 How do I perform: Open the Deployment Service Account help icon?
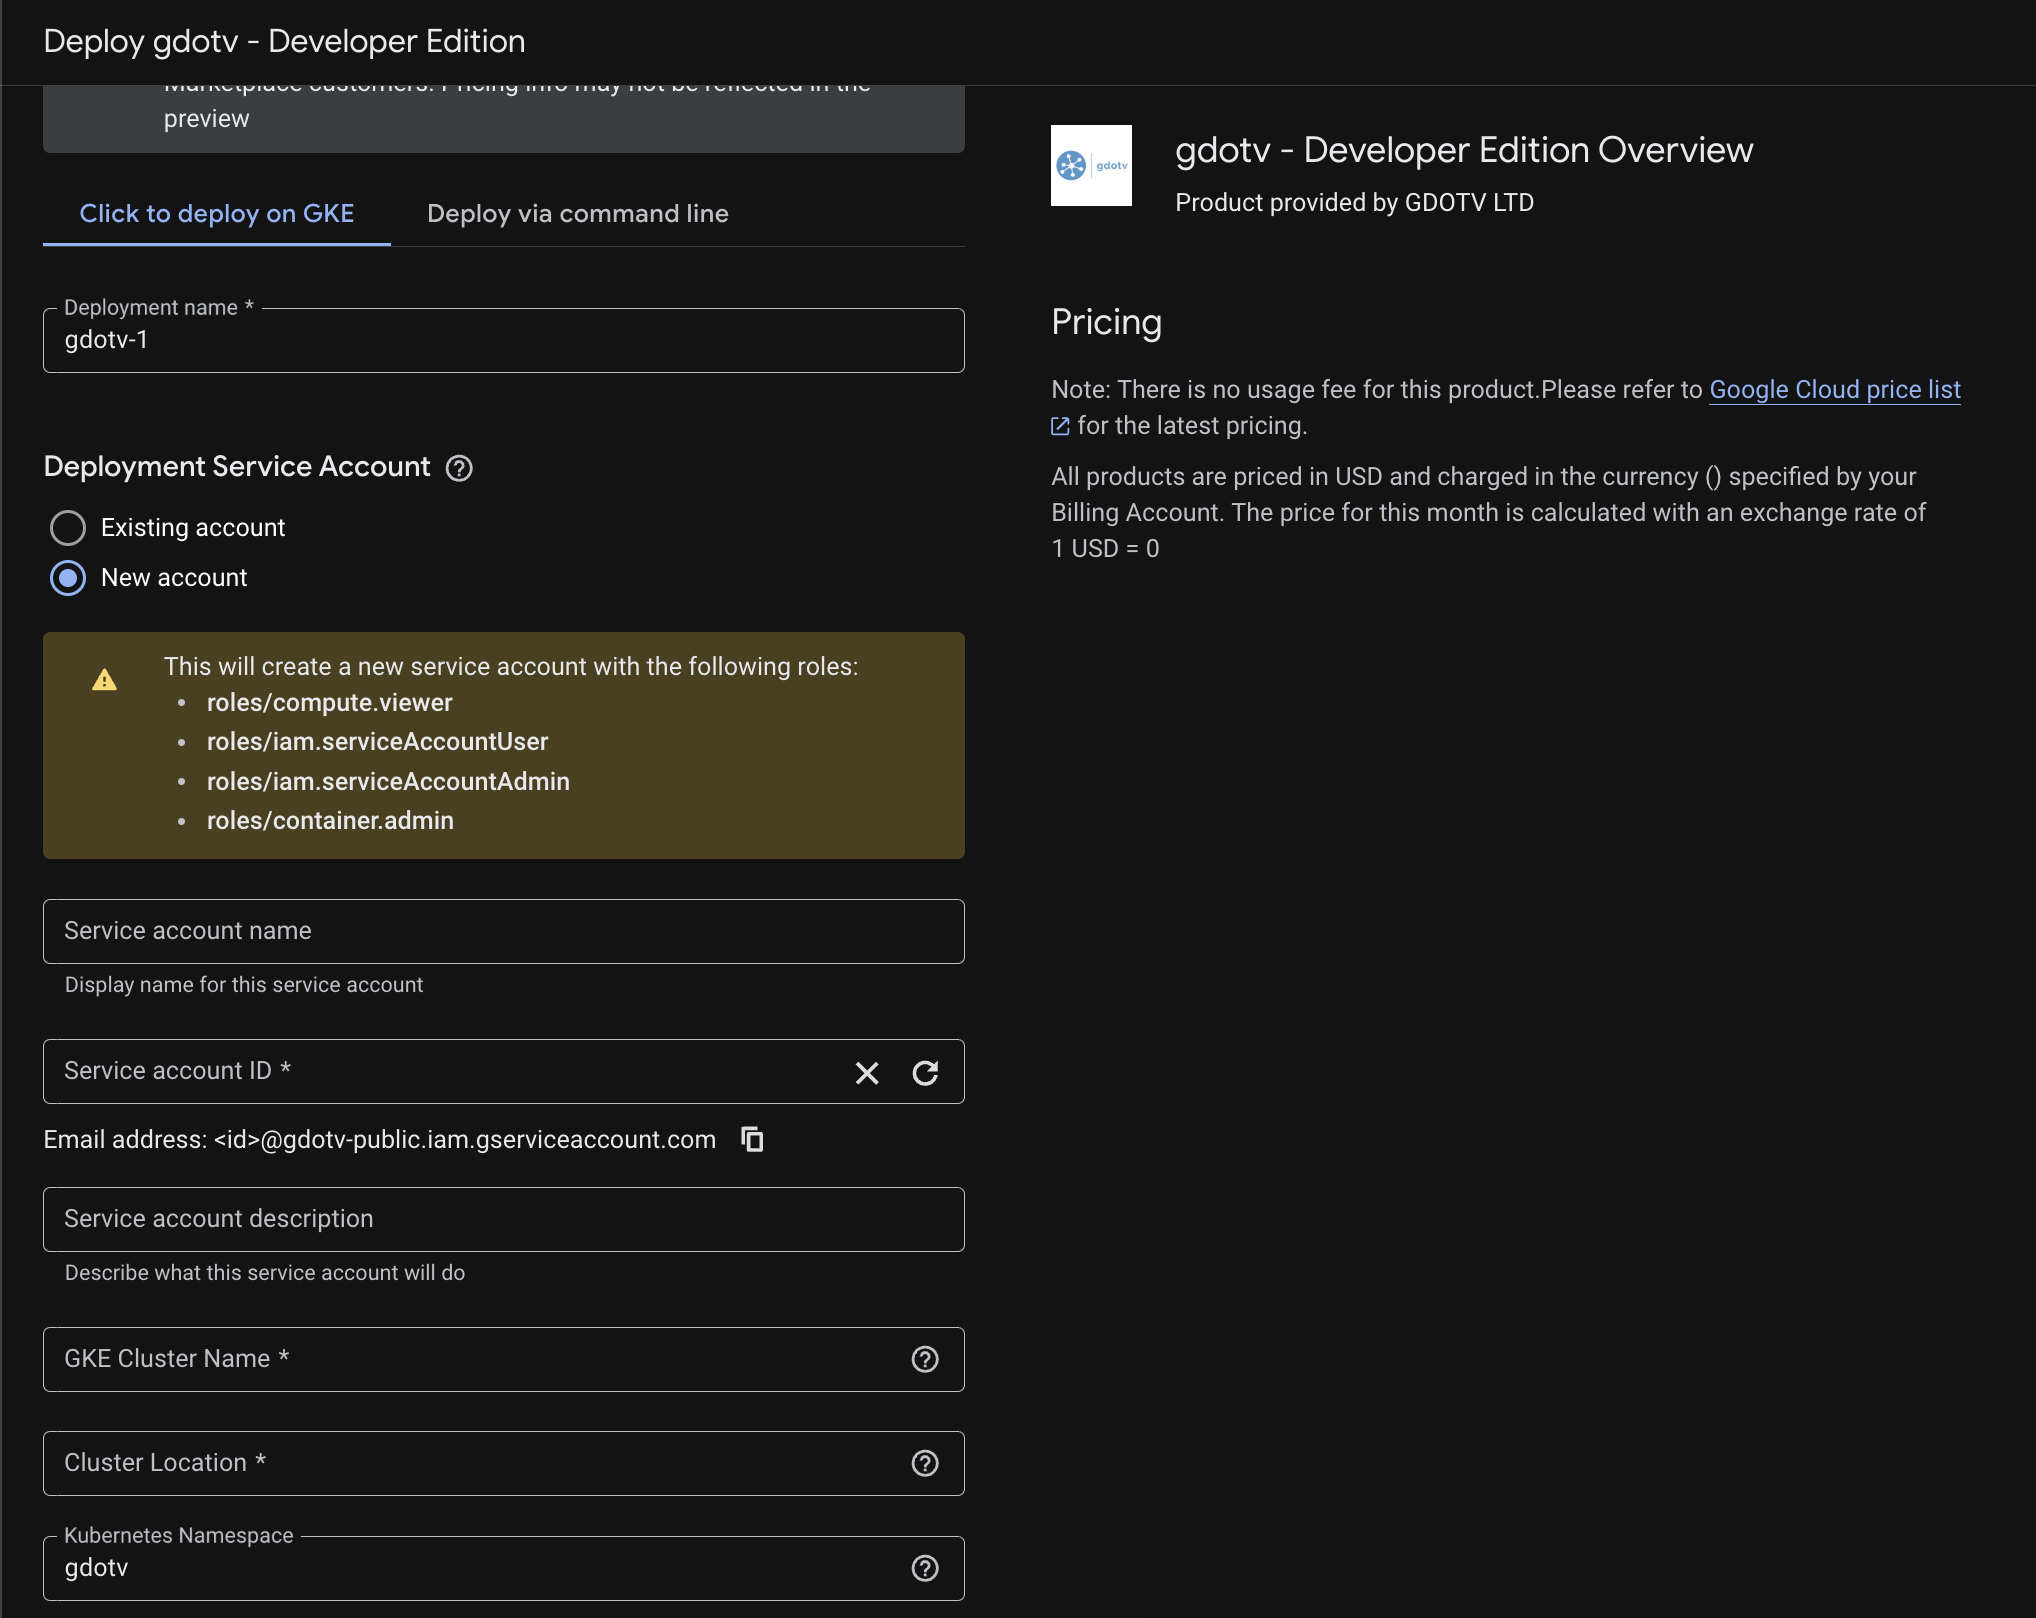coord(459,468)
